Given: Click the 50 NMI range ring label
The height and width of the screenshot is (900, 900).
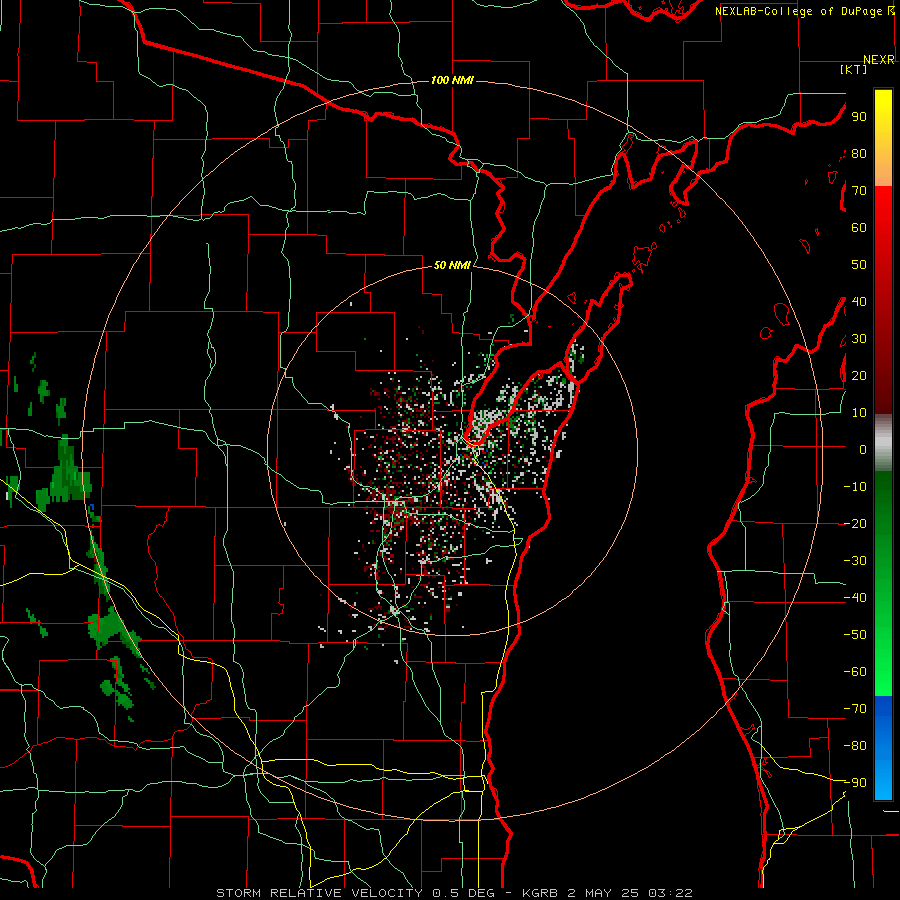Looking at the screenshot, I should [452, 265].
